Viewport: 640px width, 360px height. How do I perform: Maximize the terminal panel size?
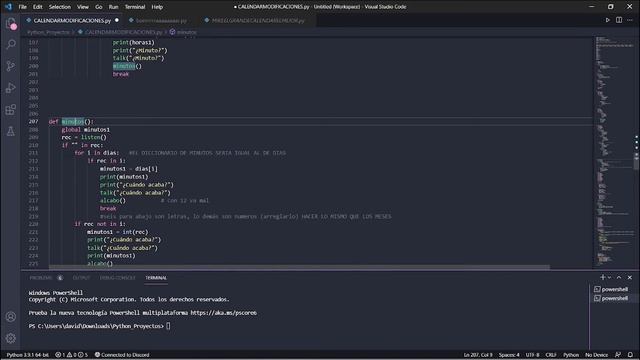[x=619, y=277]
